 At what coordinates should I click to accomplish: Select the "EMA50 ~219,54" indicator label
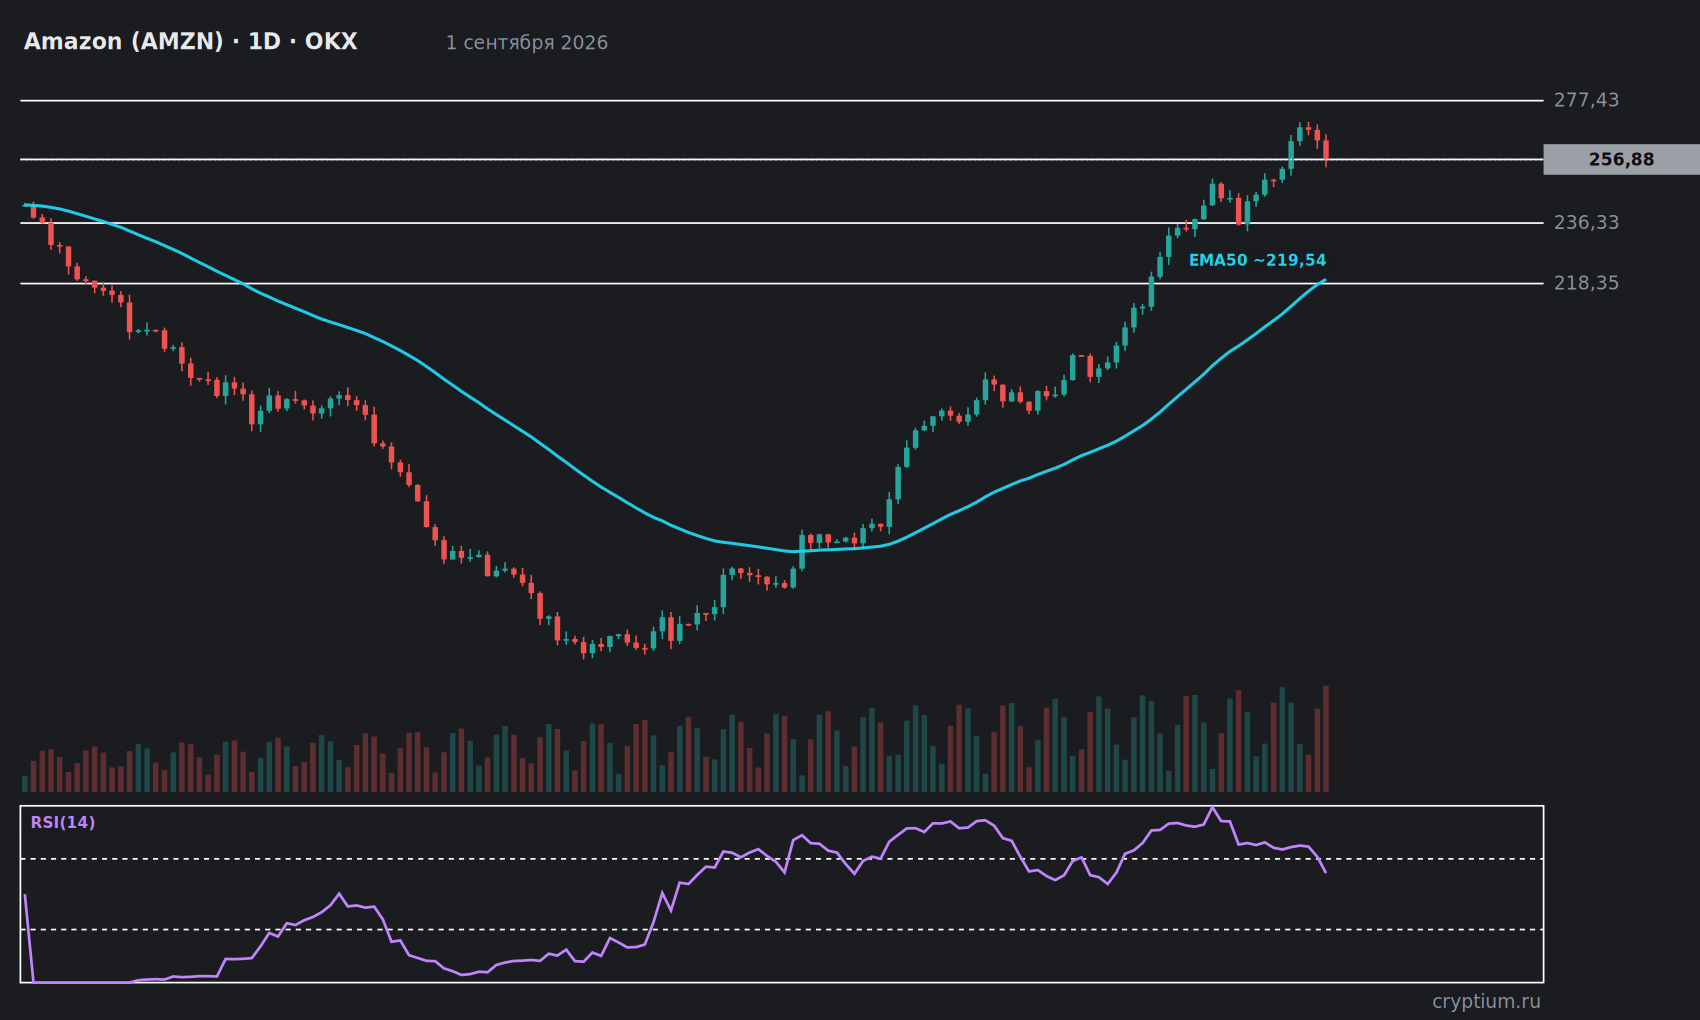[1257, 260]
